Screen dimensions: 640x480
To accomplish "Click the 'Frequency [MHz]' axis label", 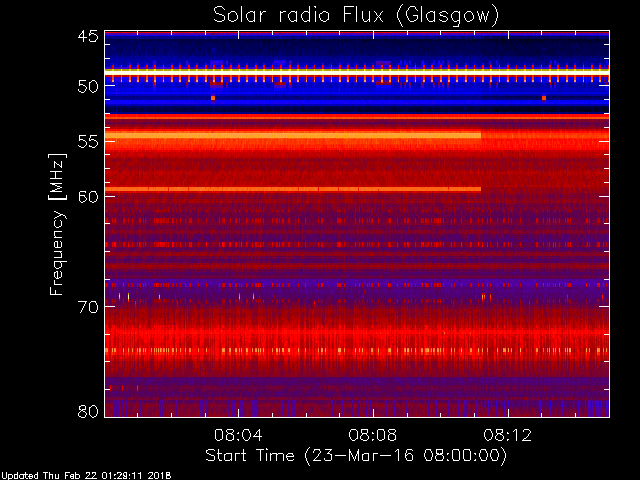I will click(x=58, y=224).
